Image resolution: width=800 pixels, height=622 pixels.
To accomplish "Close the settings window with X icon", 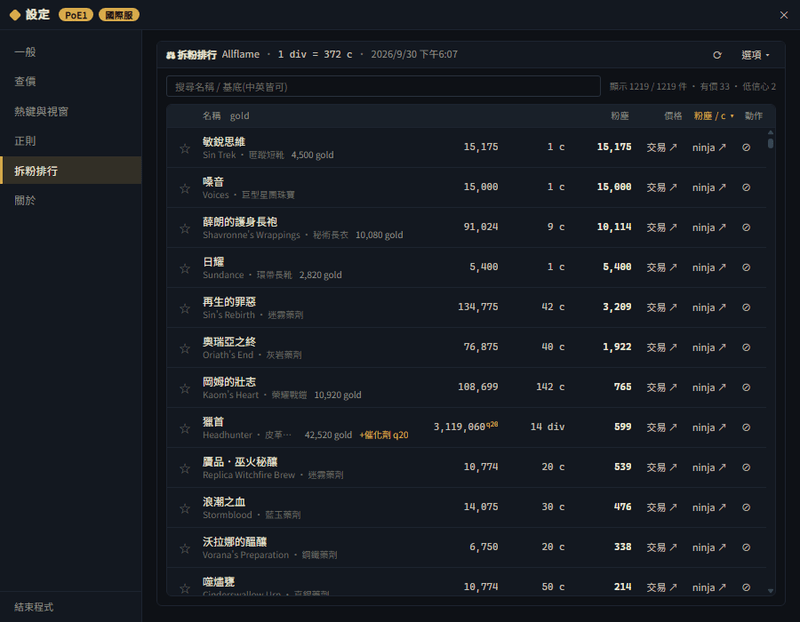I will [784, 15].
